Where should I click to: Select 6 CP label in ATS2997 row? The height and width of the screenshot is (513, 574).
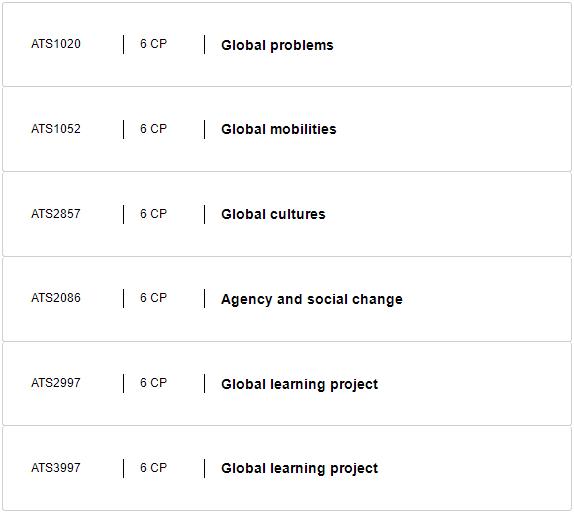(153, 383)
